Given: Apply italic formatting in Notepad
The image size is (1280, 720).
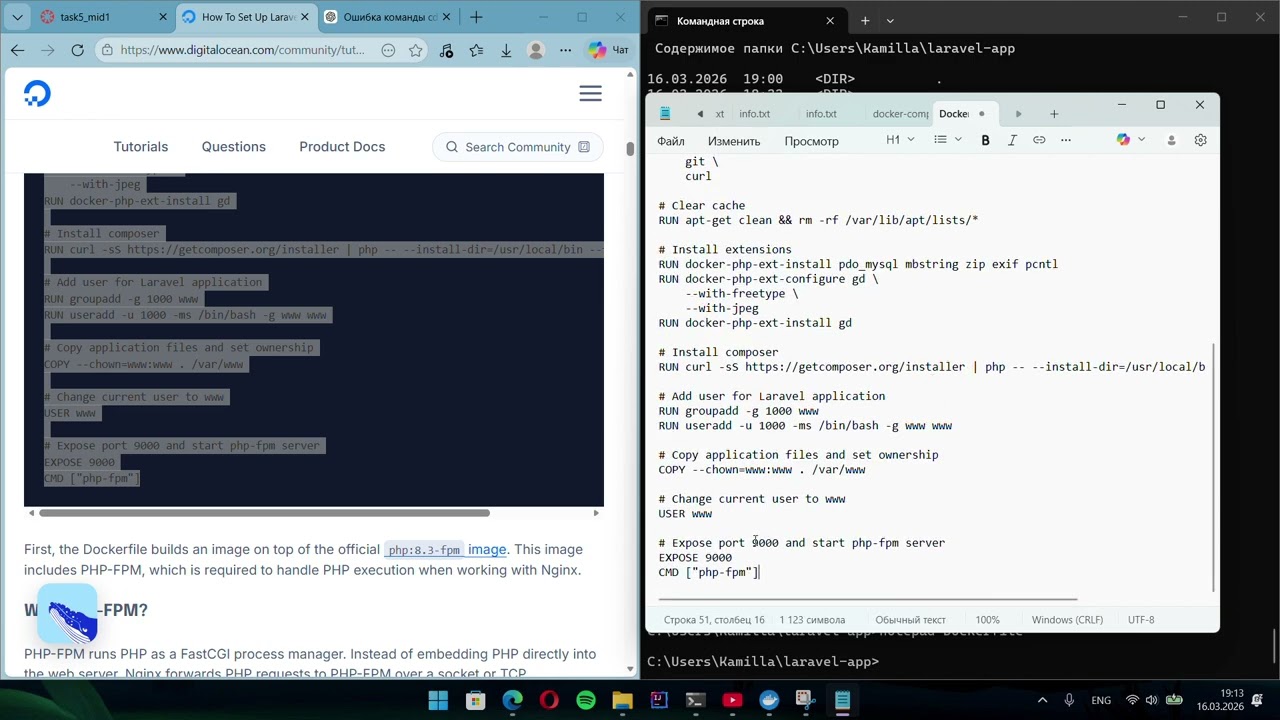Looking at the screenshot, I should click(x=1012, y=140).
